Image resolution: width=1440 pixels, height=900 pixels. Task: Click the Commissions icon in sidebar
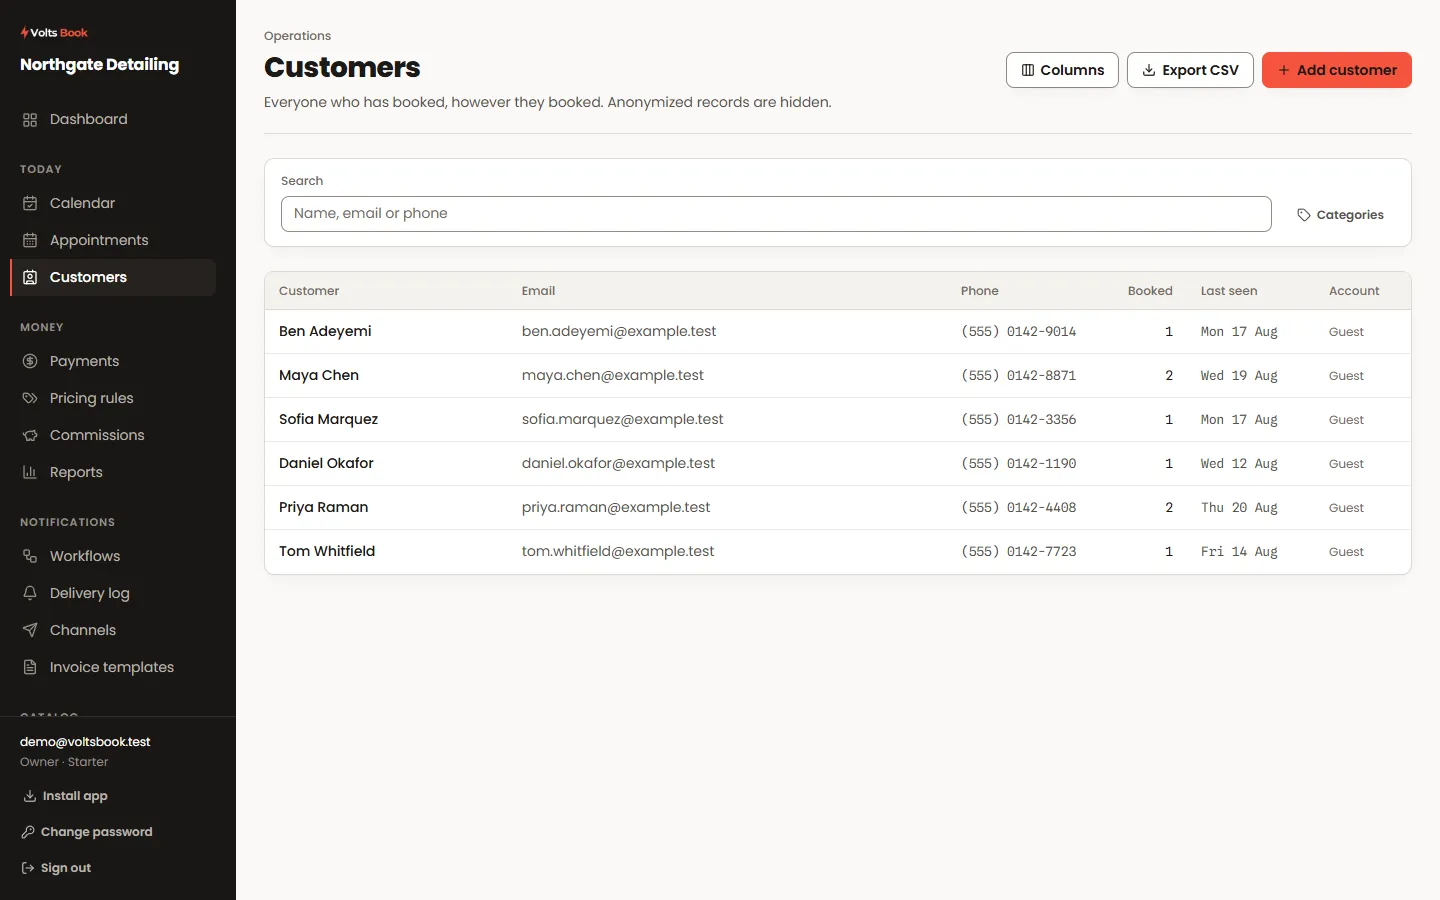[30, 435]
